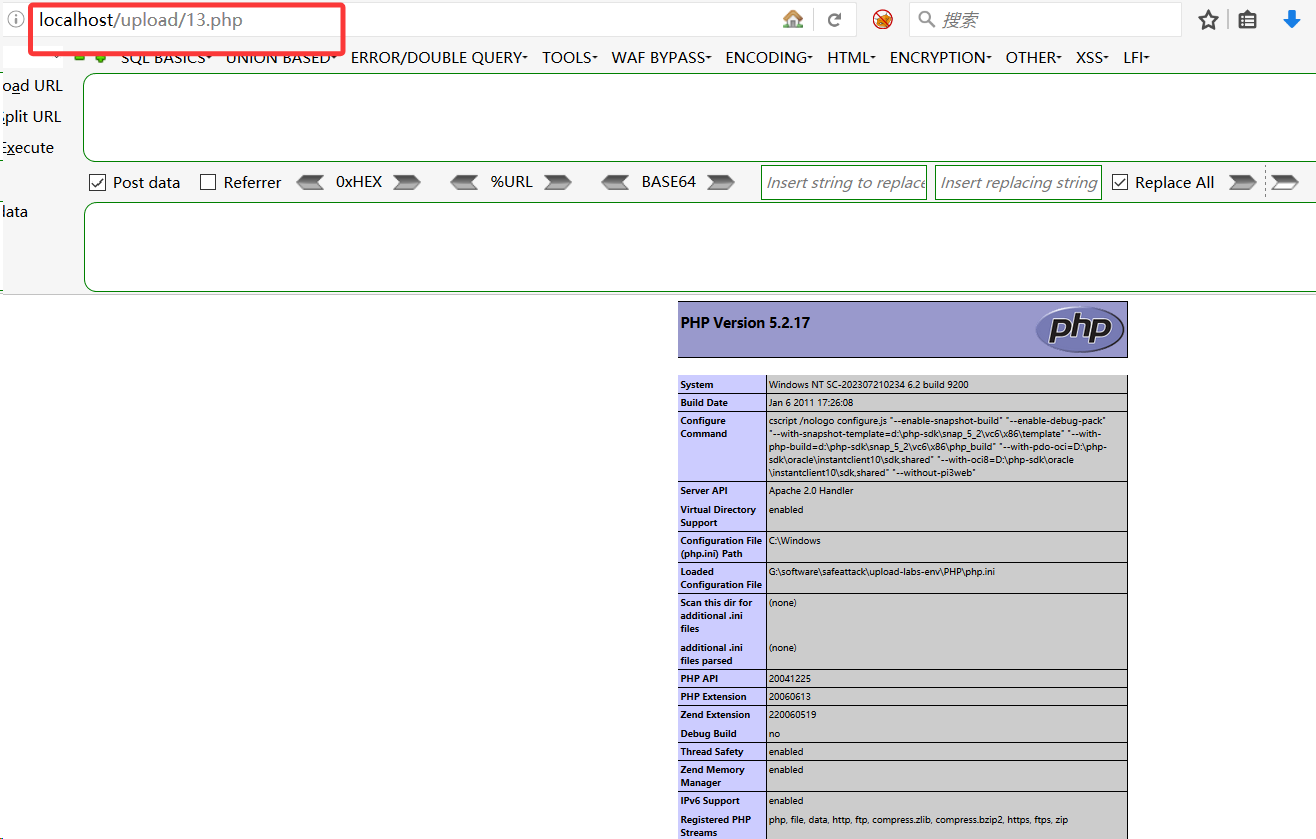The width and height of the screenshot is (1316, 839).
Task: Click the white outlined arrow at far right
Action: pyautogui.click(x=1285, y=182)
